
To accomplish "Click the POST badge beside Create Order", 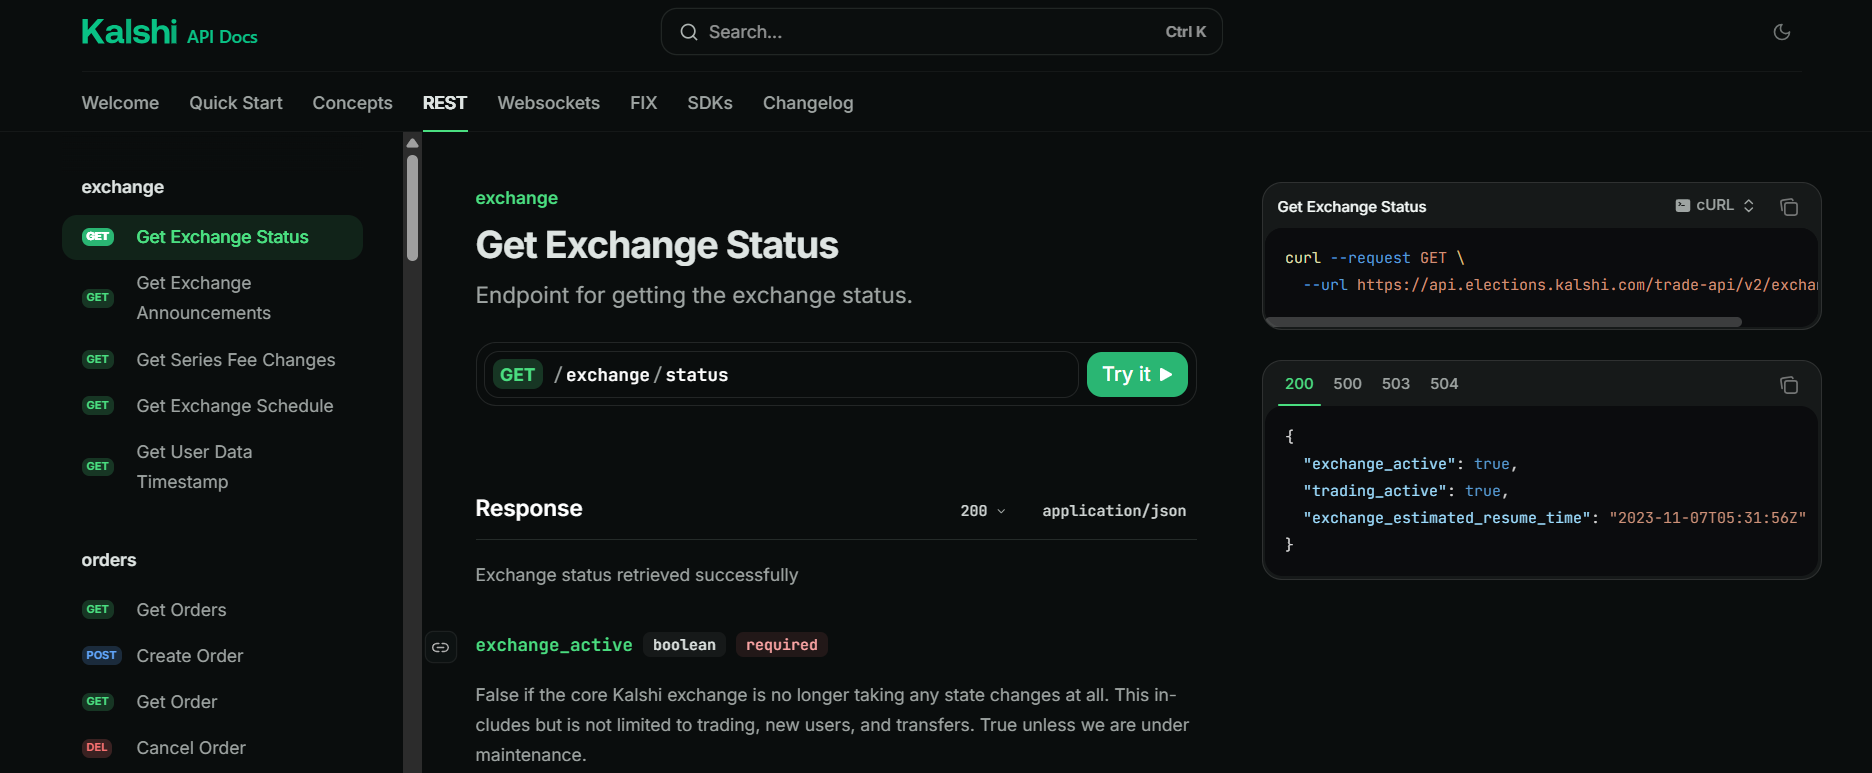I will (x=101, y=656).
